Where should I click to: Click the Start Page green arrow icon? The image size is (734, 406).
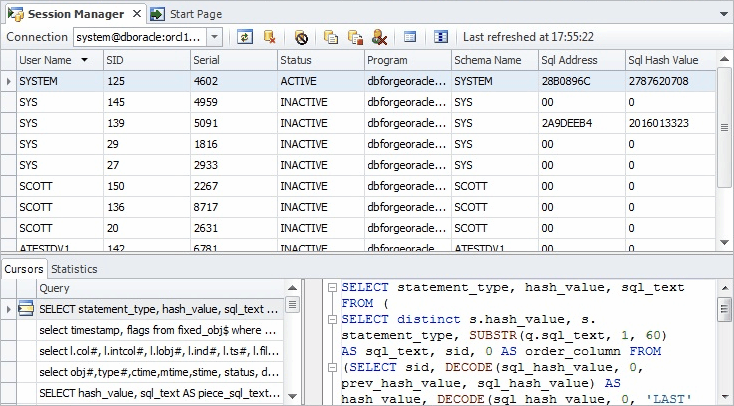click(157, 14)
